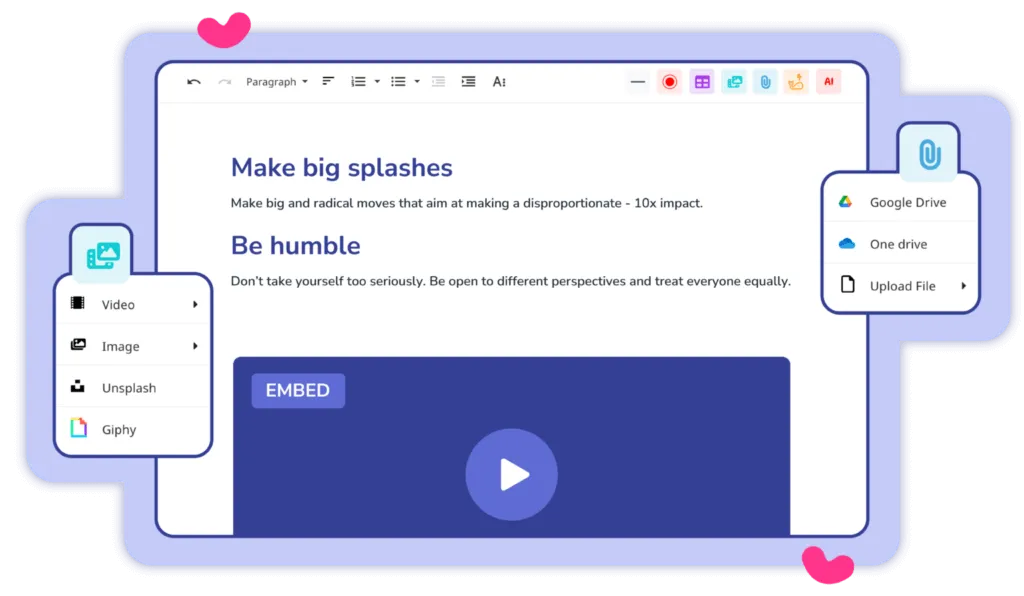This screenshot has width=1024, height=596.
Task: Click the OneDrive cloud icon
Action: [x=847, y=243]
